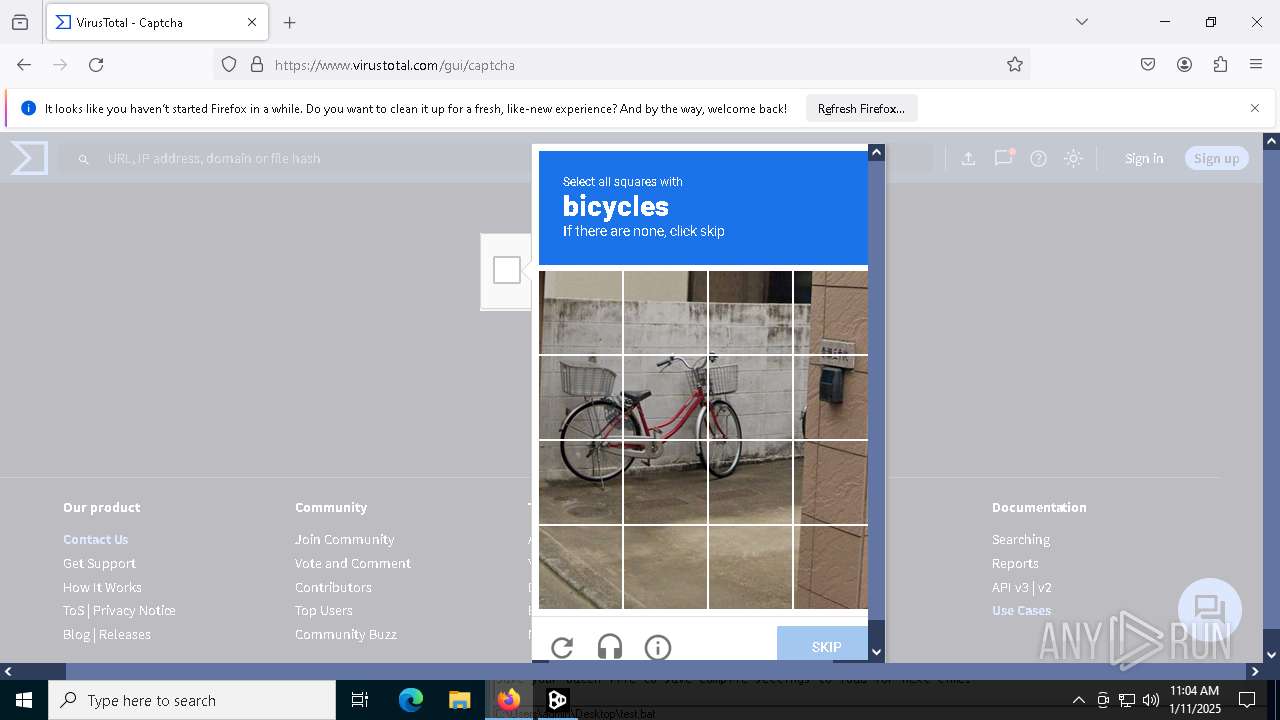Screen dimensions: 1280x720
Task: Select tile showing front basket and handlebars
Action: [750, 398]
